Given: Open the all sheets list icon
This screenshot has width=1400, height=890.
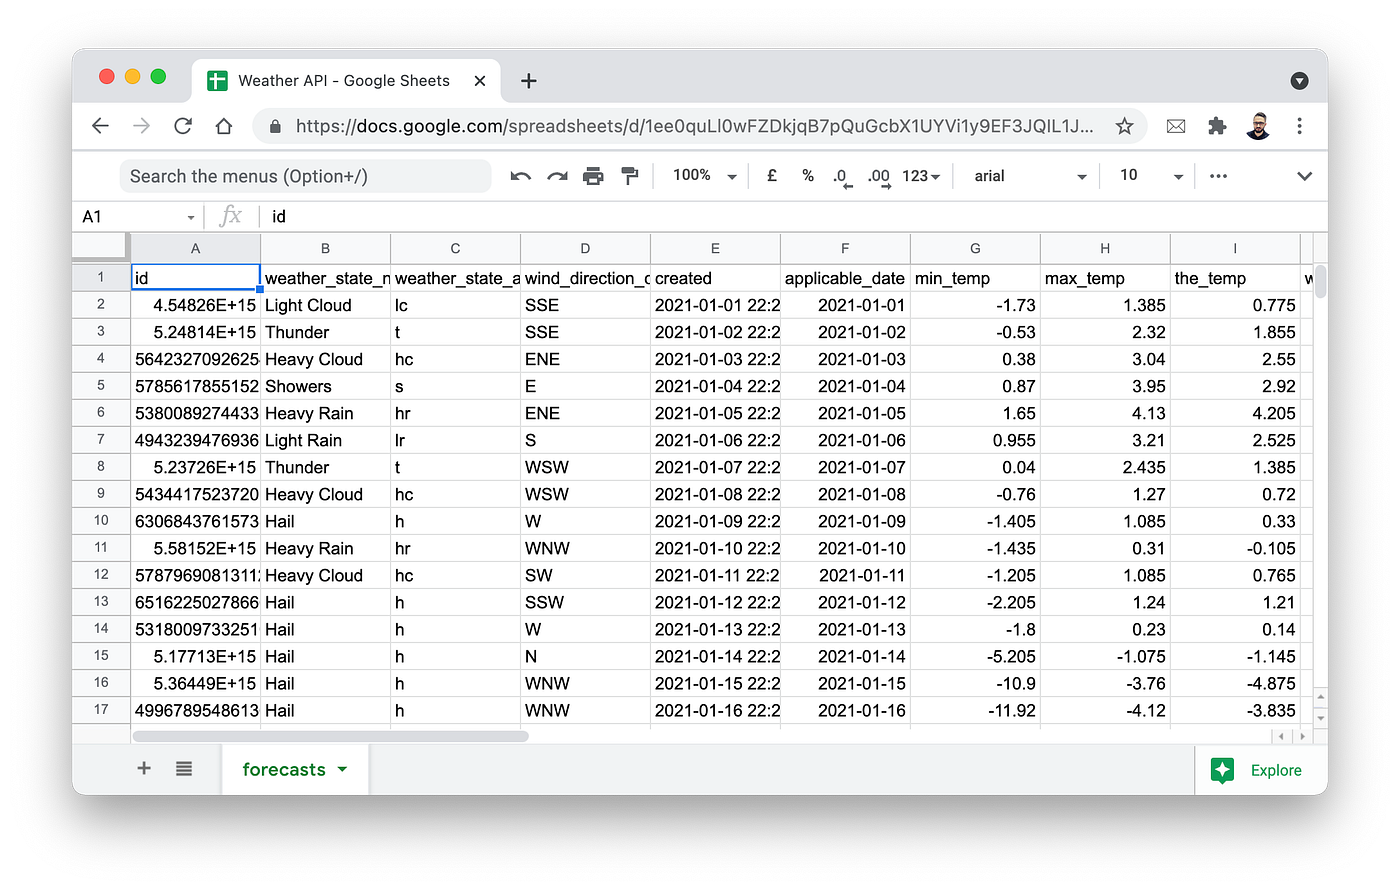Looking at the screenshot, I should pos(183,769).
